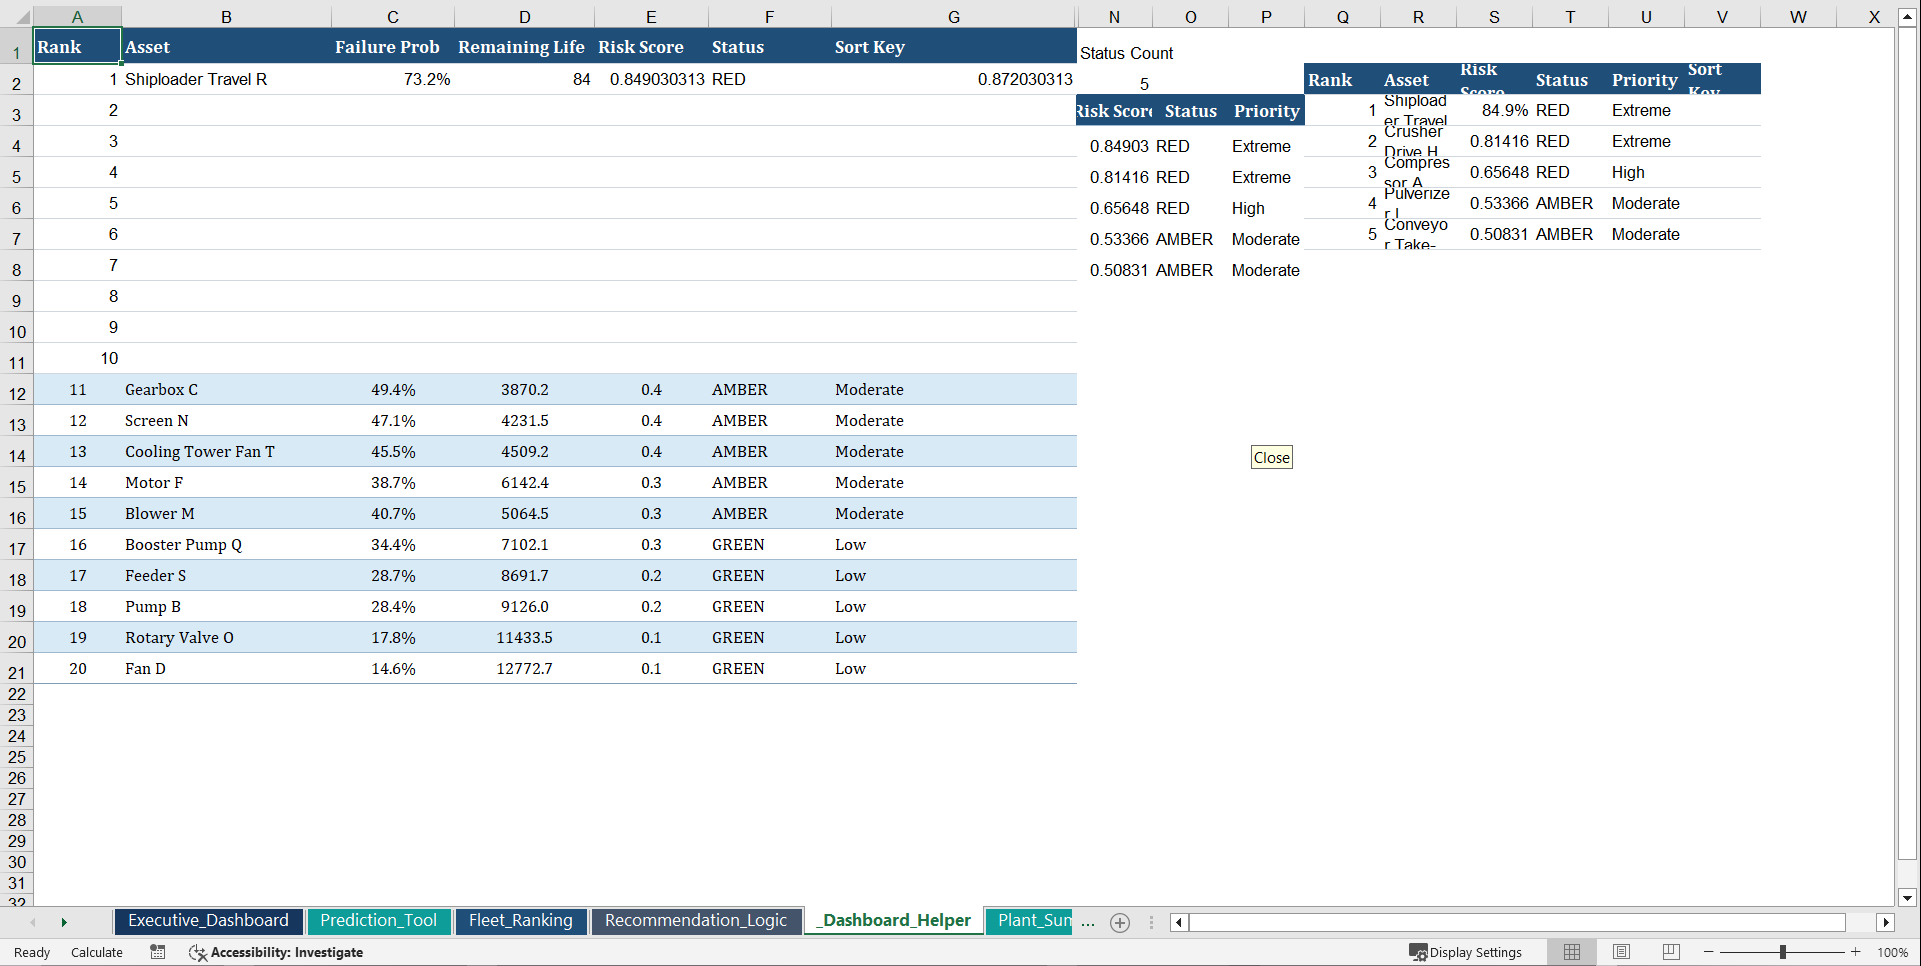The height and width of the screenshot is (966, 1921).
Task: Click the right horizontal scroll arrow
Action: (x=1886, y=922)
